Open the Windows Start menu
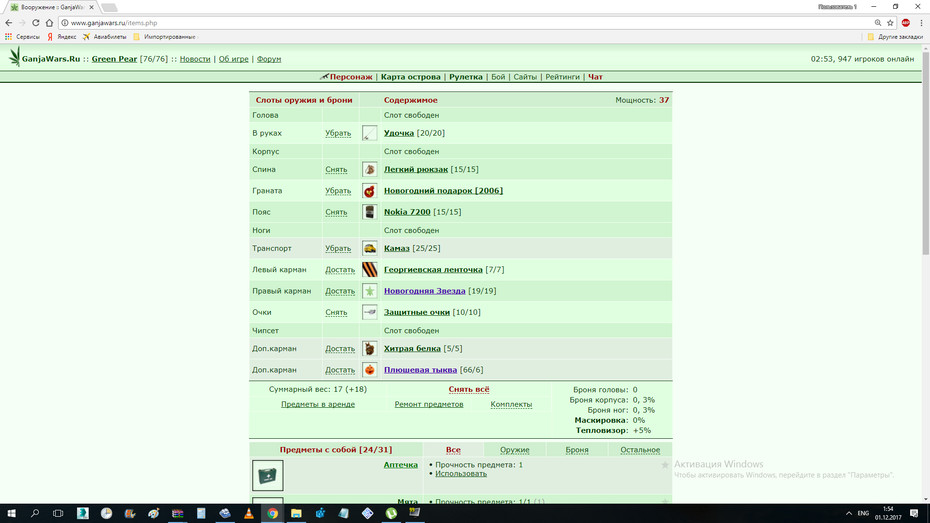This screenshot has width=930, height=523. pyautogui.click(x=11, y=514)
